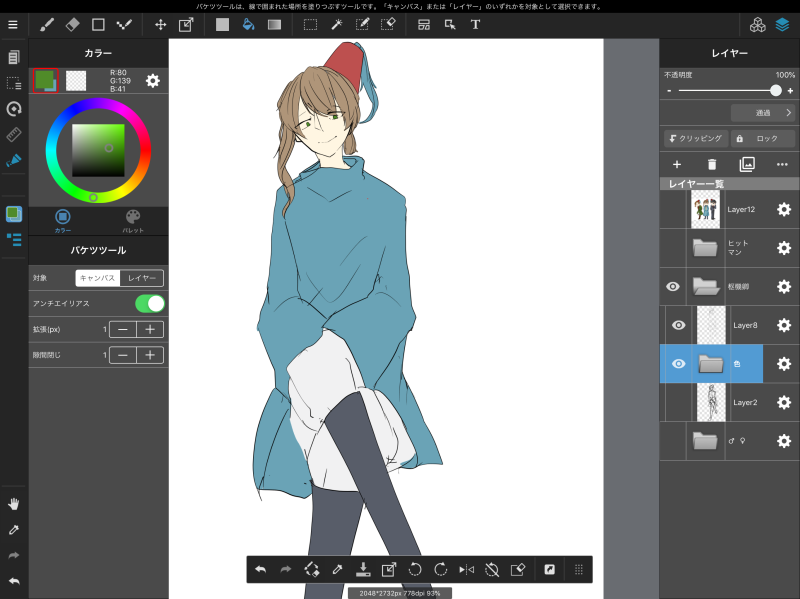Open the materials cubes panel
Viewport: 800px width, 599px height.
point(758,24)
